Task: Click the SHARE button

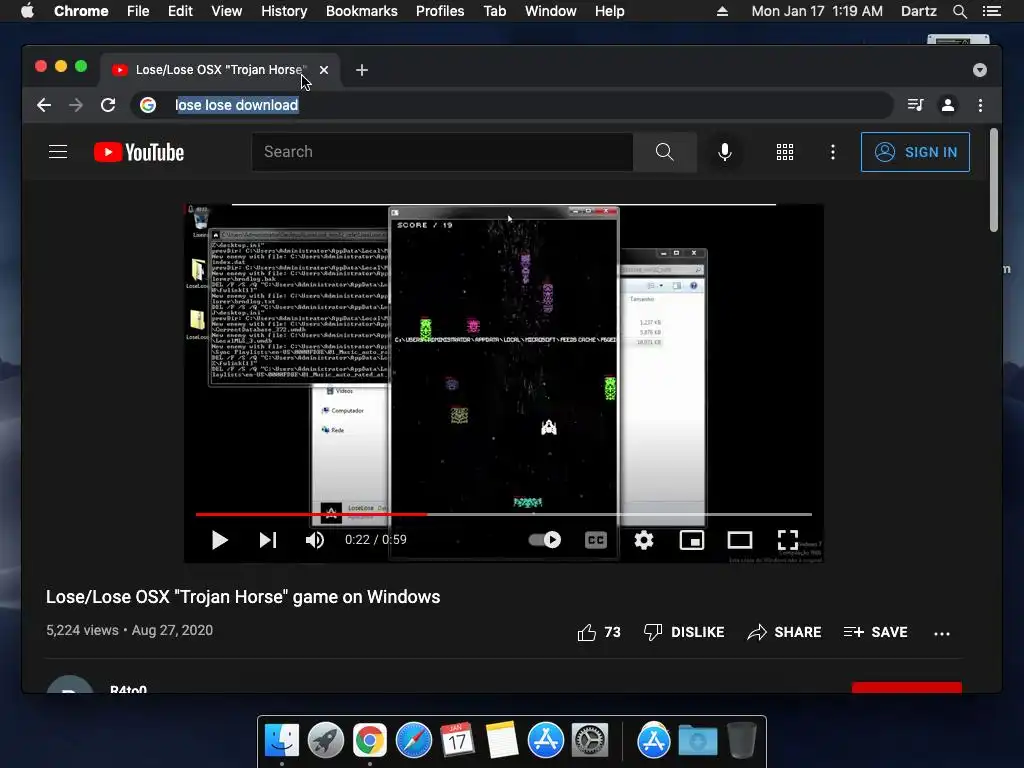Action: coord(784,632)
